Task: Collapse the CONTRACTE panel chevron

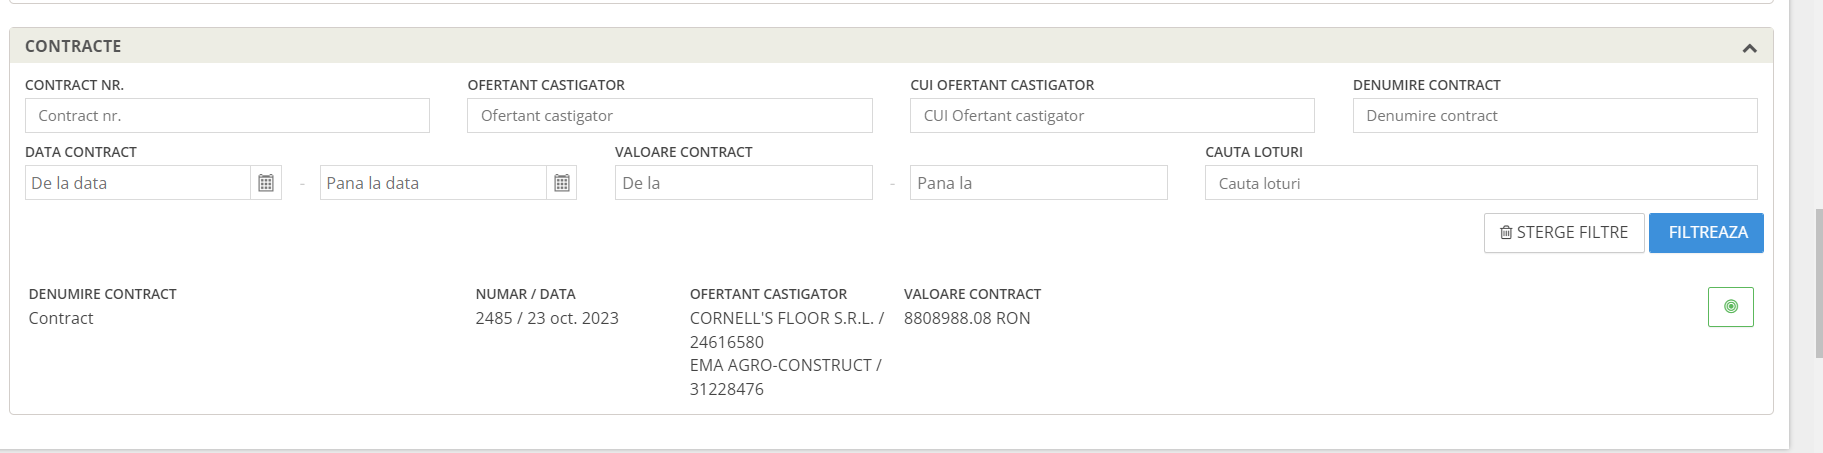Action: (1749, 48)
